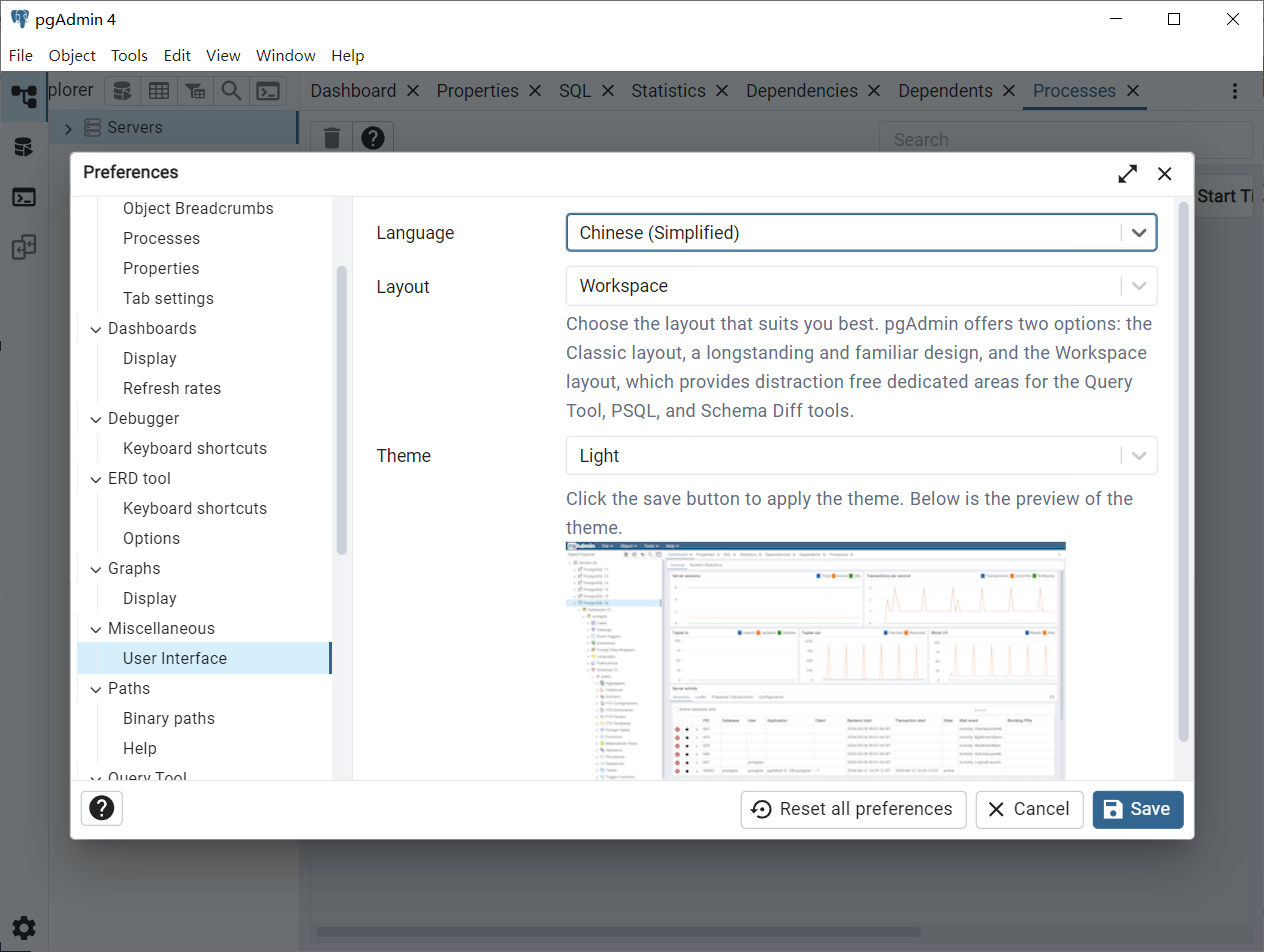Switch to the Dashboard tab
This screenshot has height=952, width=1264.
click(x=353, y=91)
